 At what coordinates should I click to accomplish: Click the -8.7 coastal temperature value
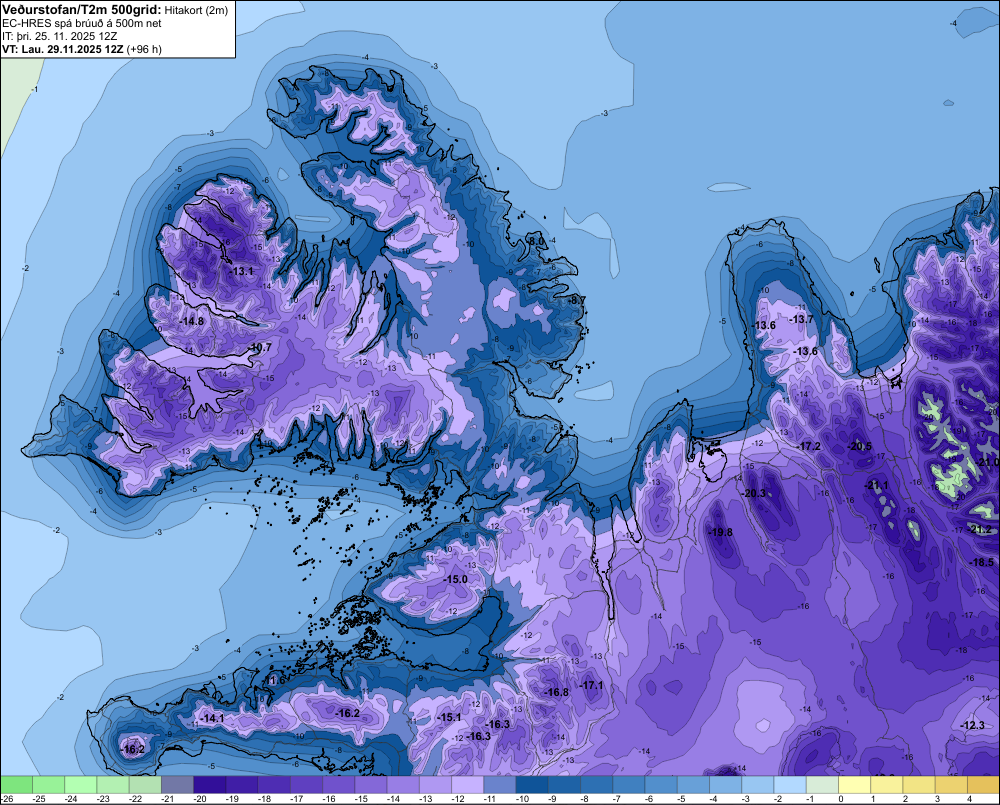576,300
